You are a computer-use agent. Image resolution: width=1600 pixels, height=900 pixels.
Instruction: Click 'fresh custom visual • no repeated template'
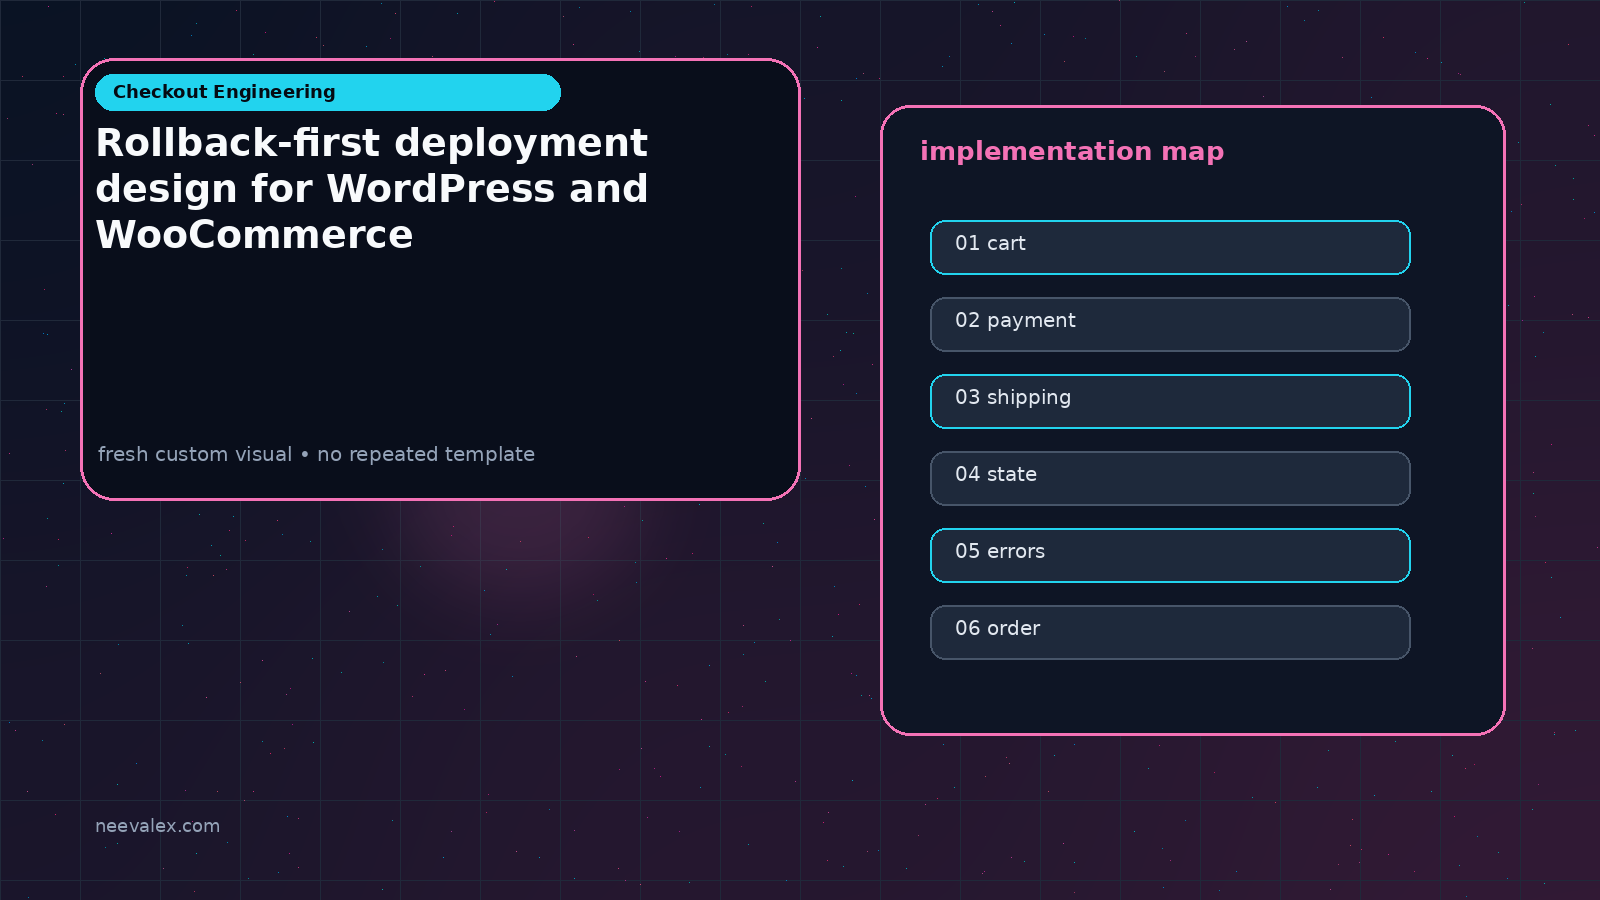[x=316, y=454]
